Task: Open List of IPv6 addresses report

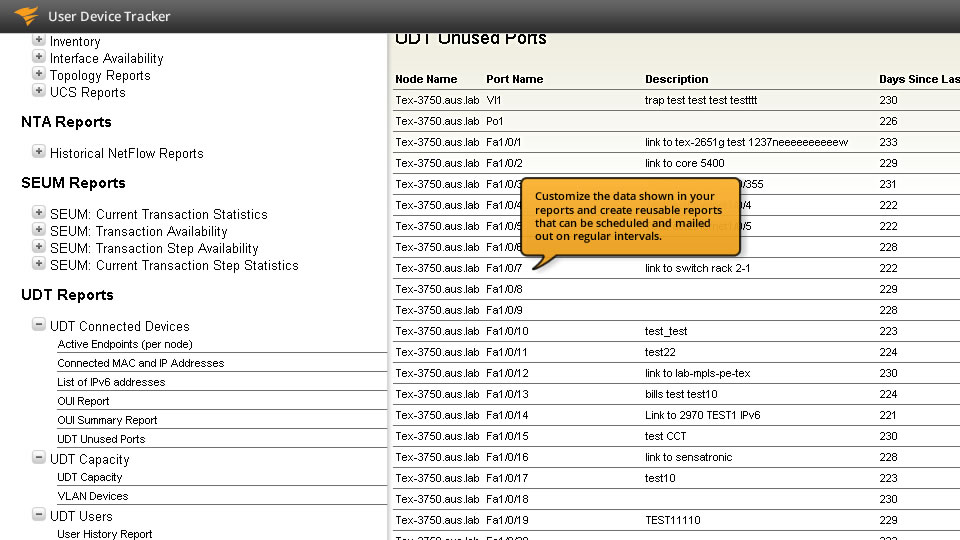Action: coord(111,382)
